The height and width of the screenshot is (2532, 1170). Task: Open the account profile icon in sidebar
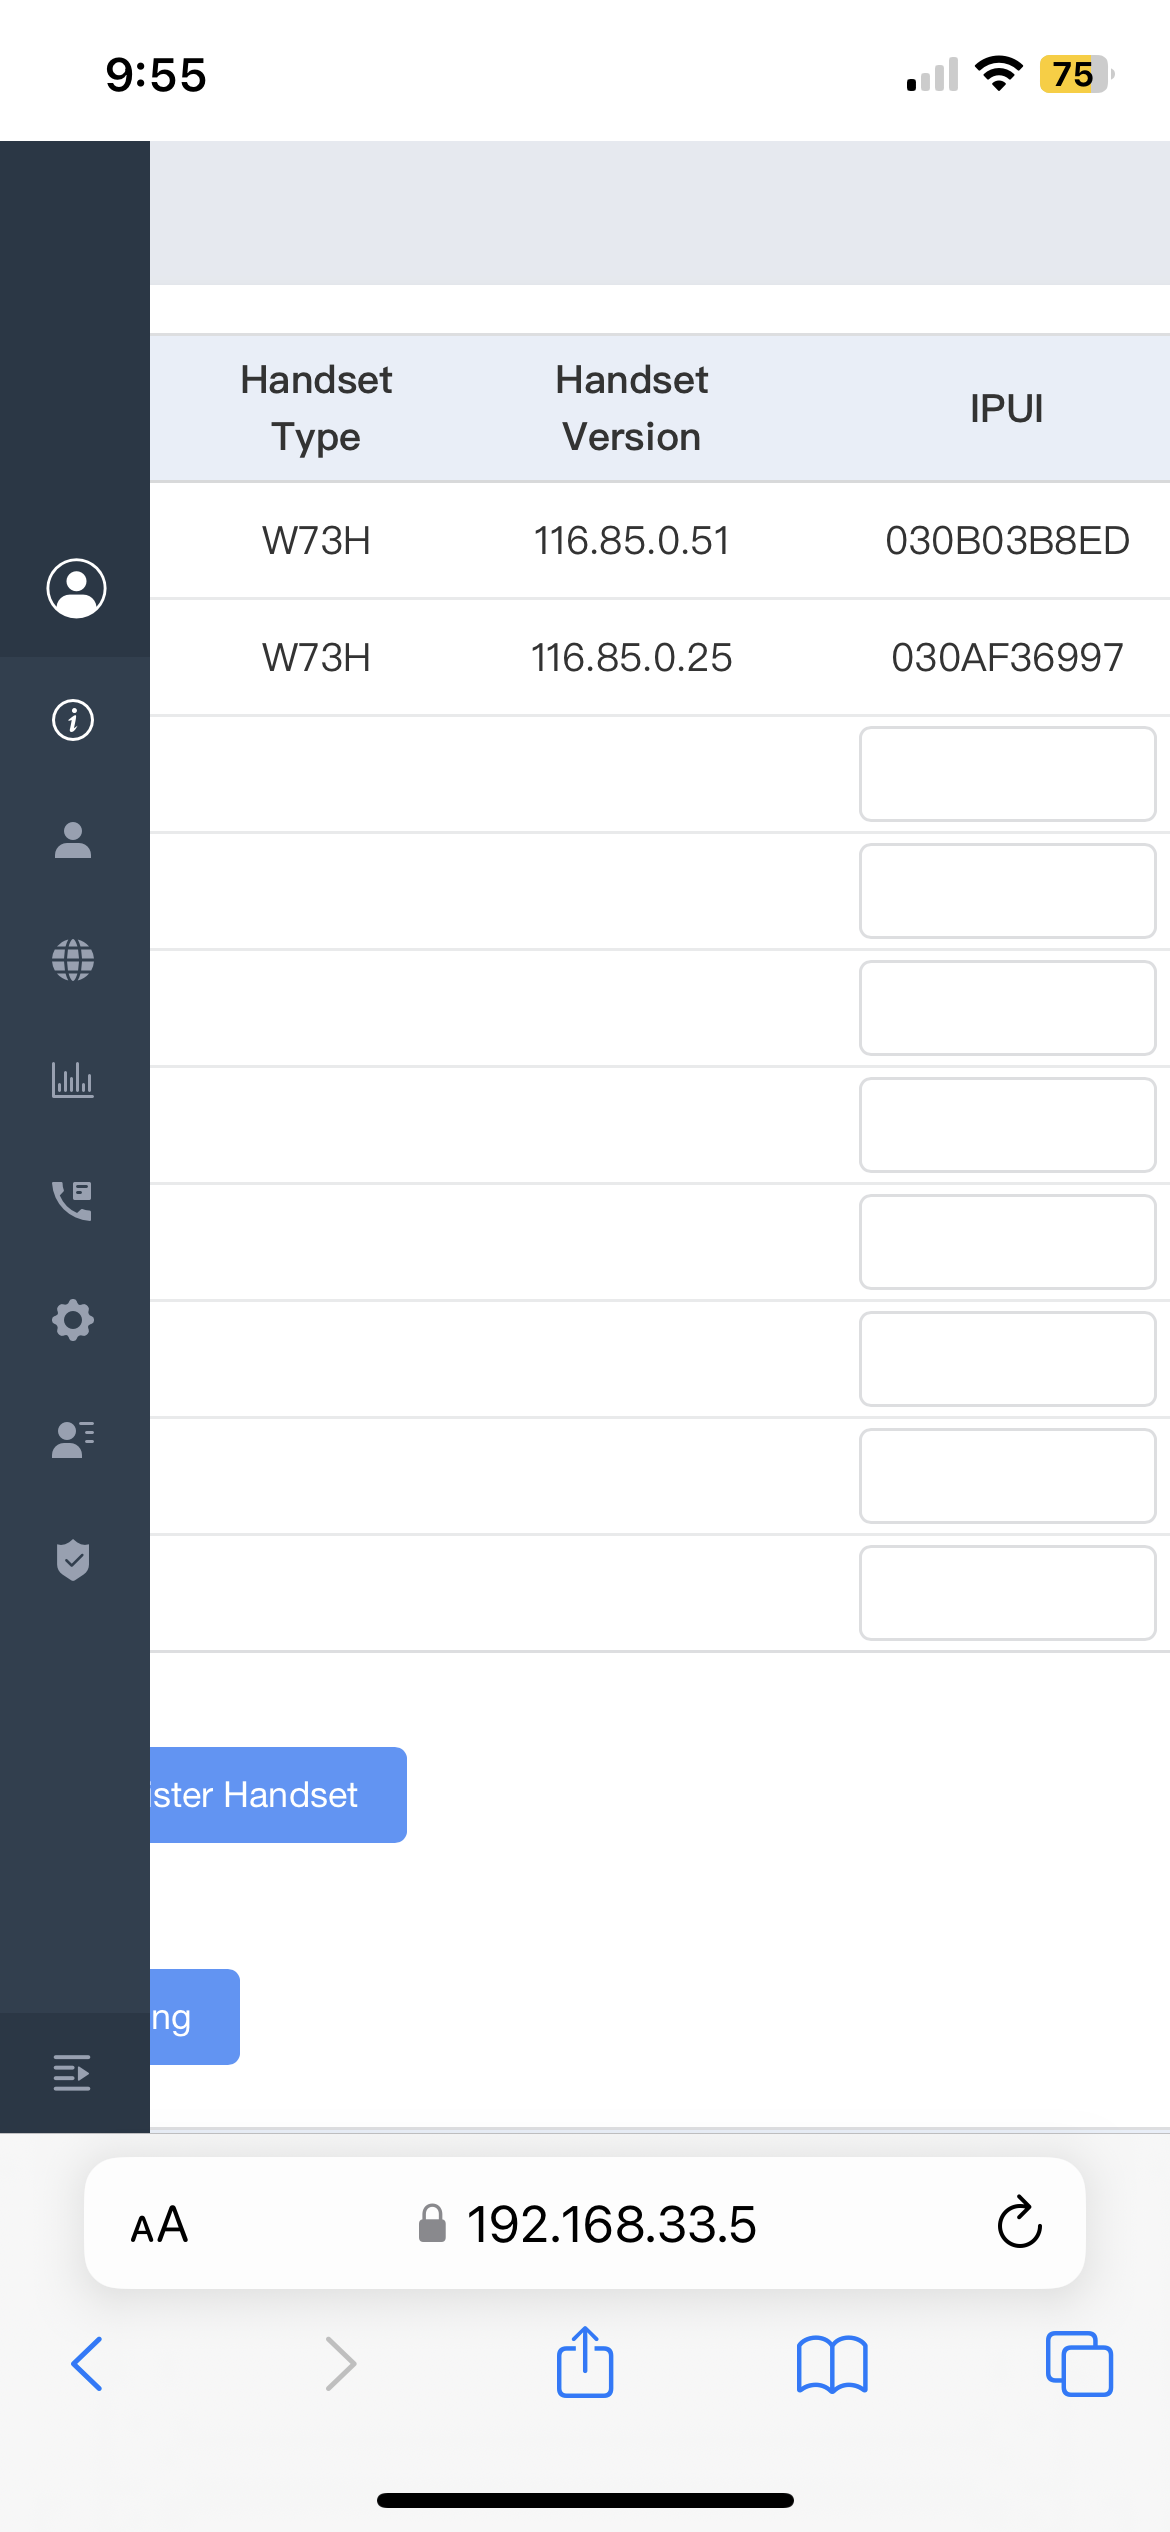pyautogui.click(x=76, y=588)
